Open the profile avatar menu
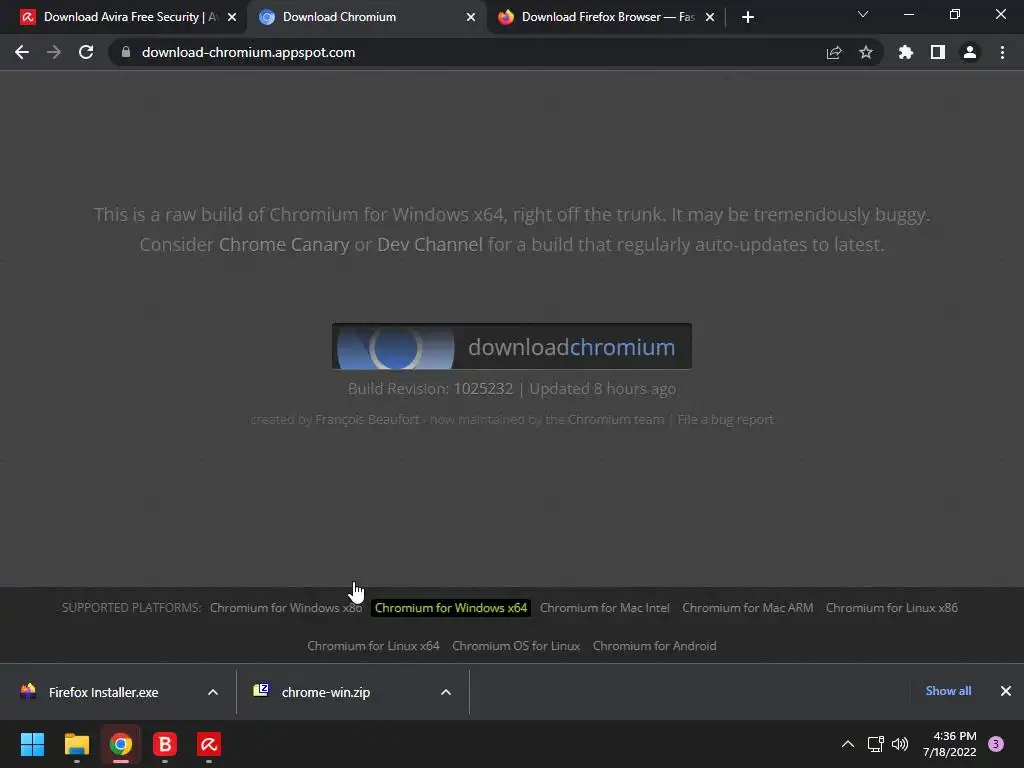The image size is (1024, 768). click(970, 52)
